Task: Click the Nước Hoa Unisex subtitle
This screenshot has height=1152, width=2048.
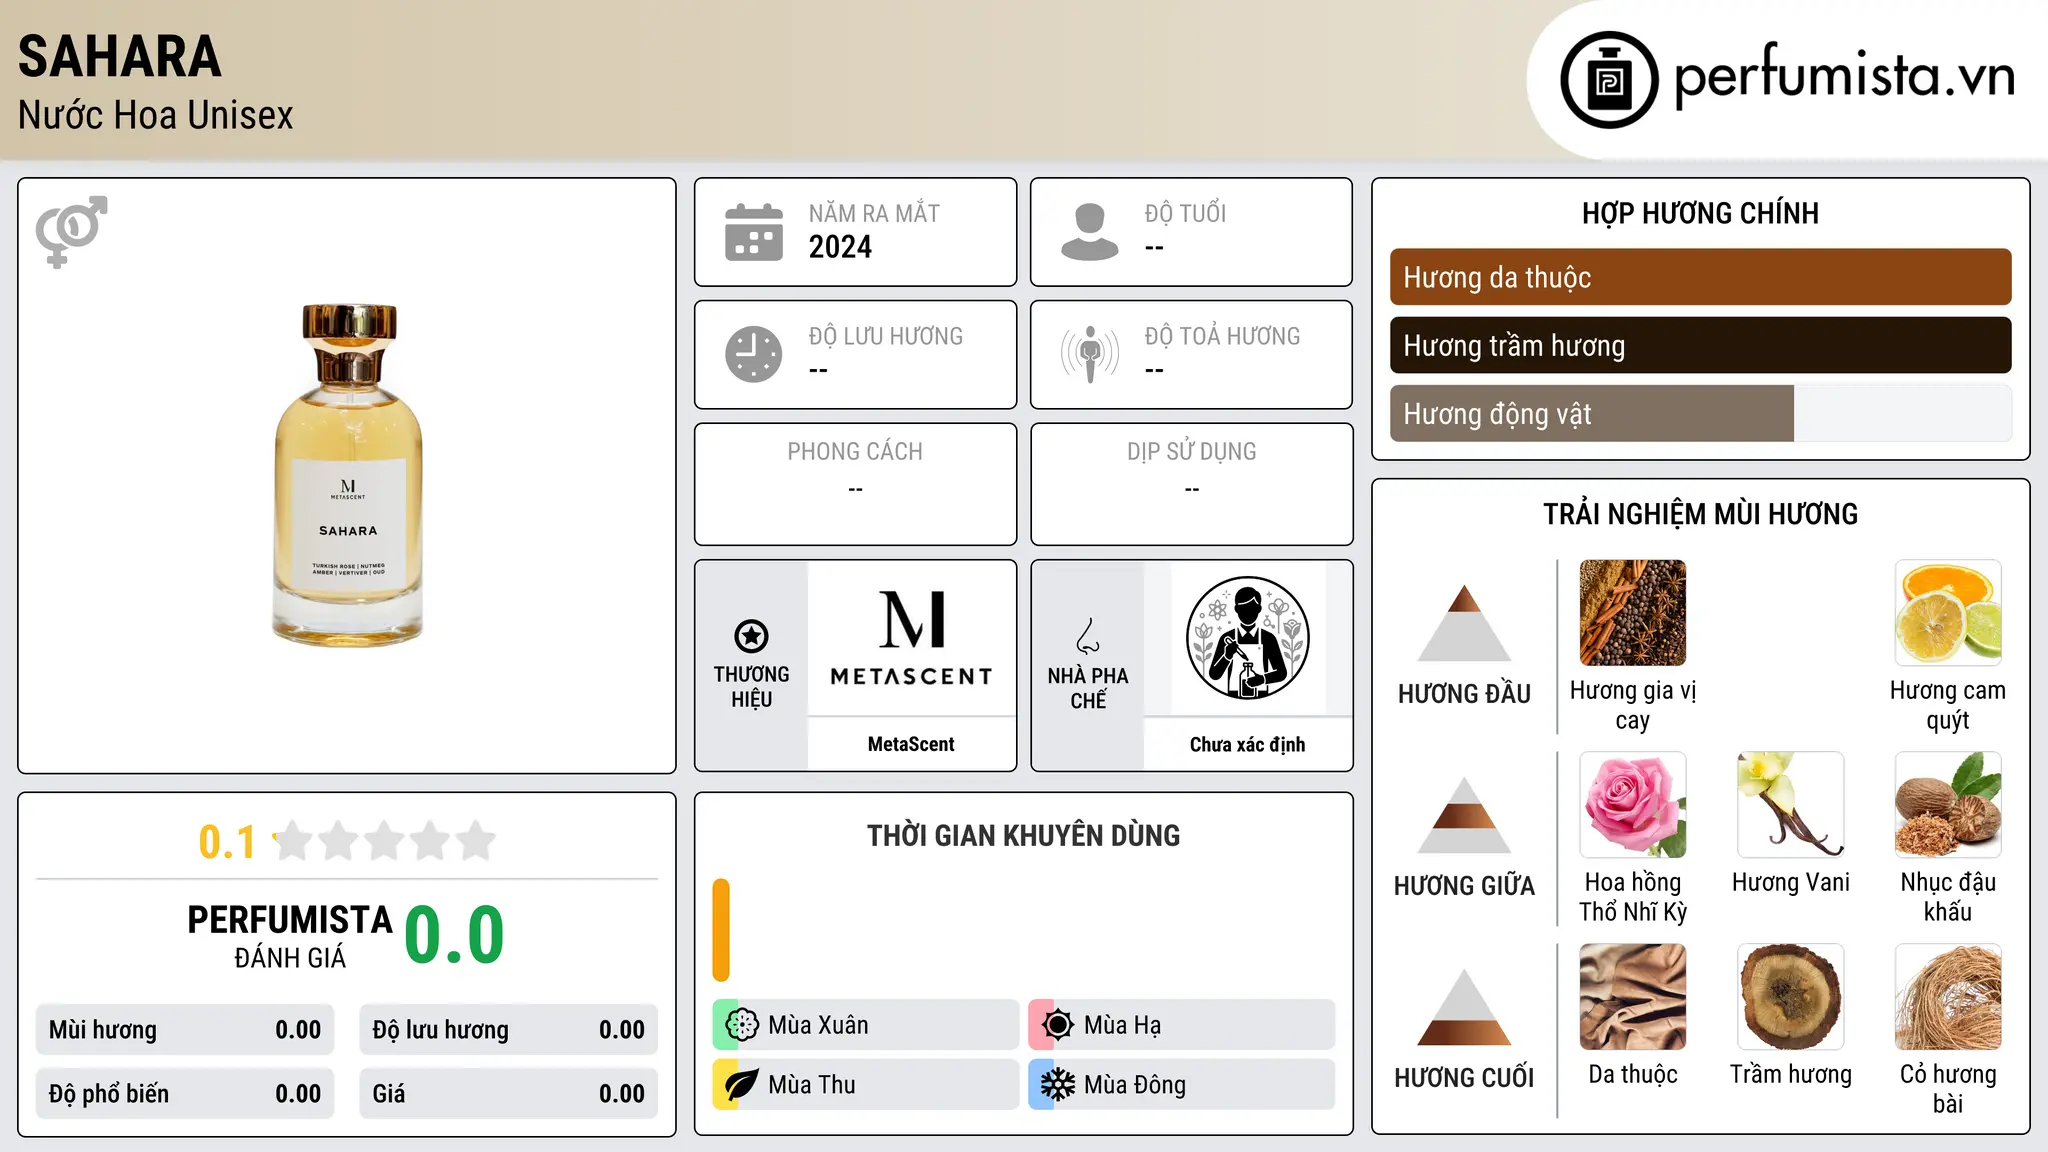Action: pos(156,116)
